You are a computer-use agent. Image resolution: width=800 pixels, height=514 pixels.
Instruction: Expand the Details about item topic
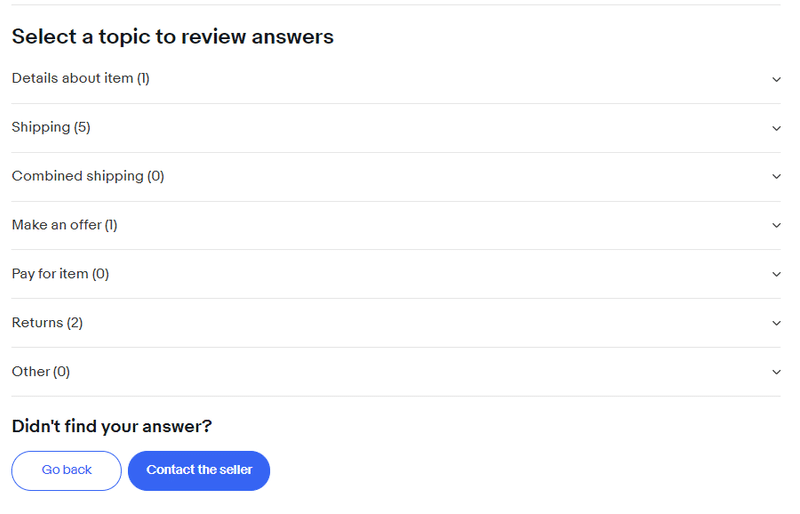[x=80, y=78]
